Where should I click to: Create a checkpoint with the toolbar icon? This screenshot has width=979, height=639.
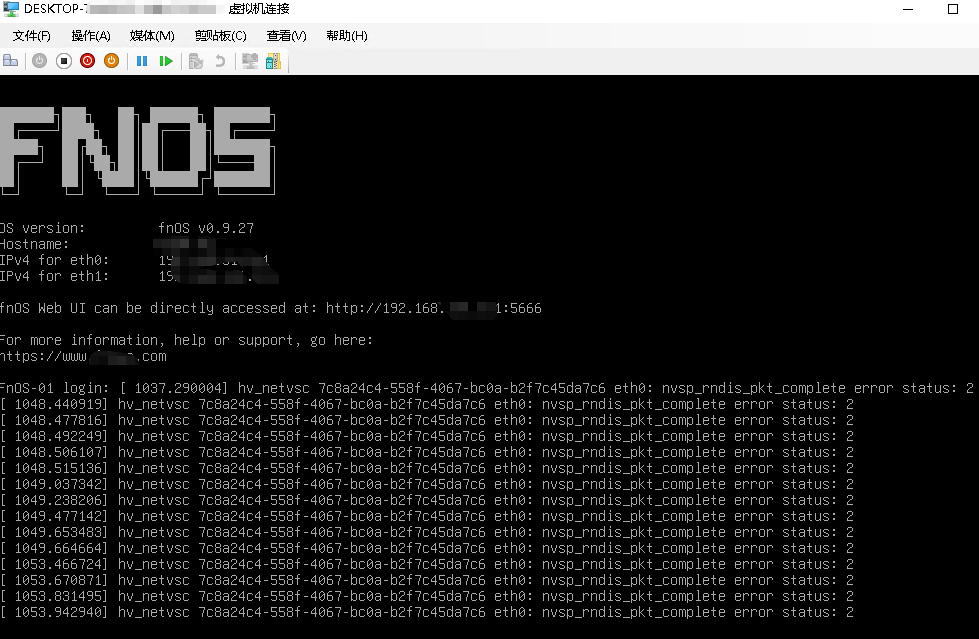[x=195, y=61]
